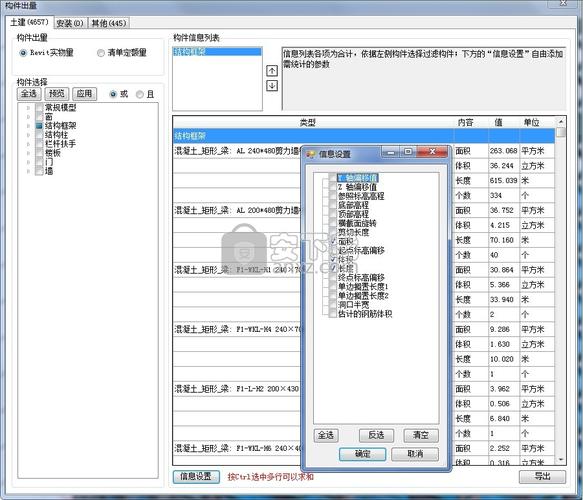Click the 应用 button
This screenshot has height=500, width=583.
coord(84,94)
